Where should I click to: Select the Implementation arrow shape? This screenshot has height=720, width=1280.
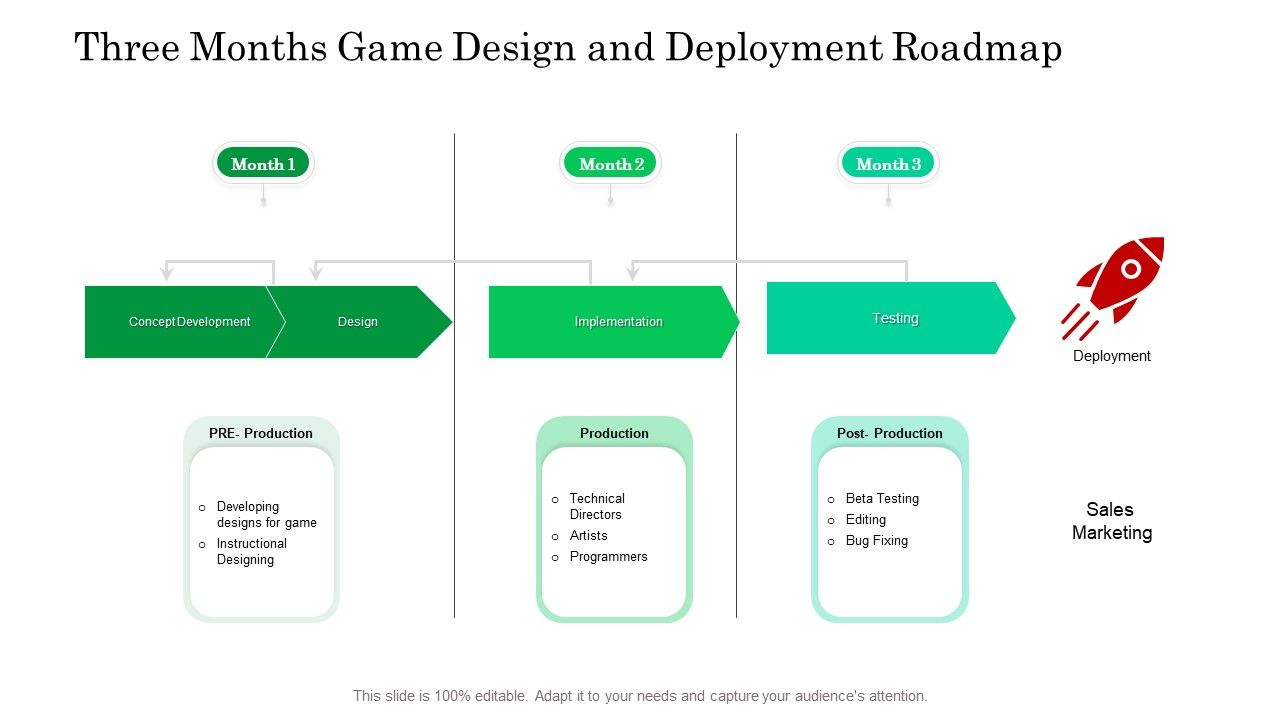(612, 322)
